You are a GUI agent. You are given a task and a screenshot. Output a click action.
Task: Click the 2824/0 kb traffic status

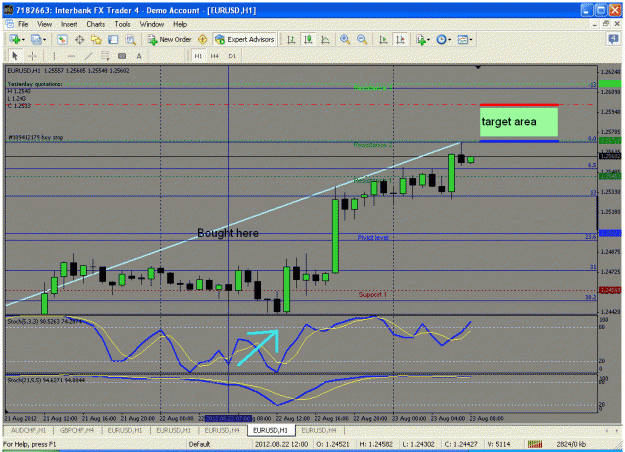(571, 444)
